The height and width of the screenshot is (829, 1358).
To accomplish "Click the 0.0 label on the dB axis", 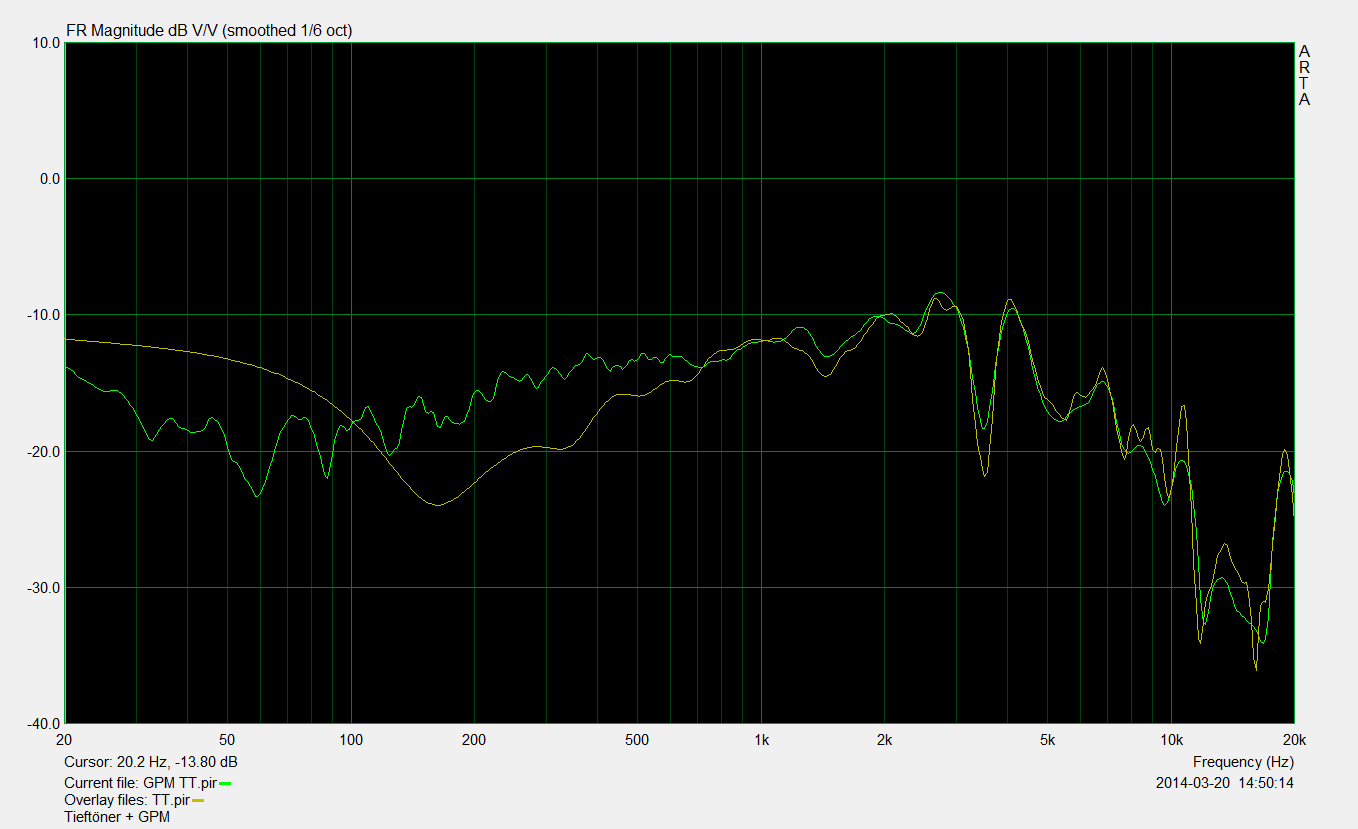I will pyautogui.click(x=45, y=179).
